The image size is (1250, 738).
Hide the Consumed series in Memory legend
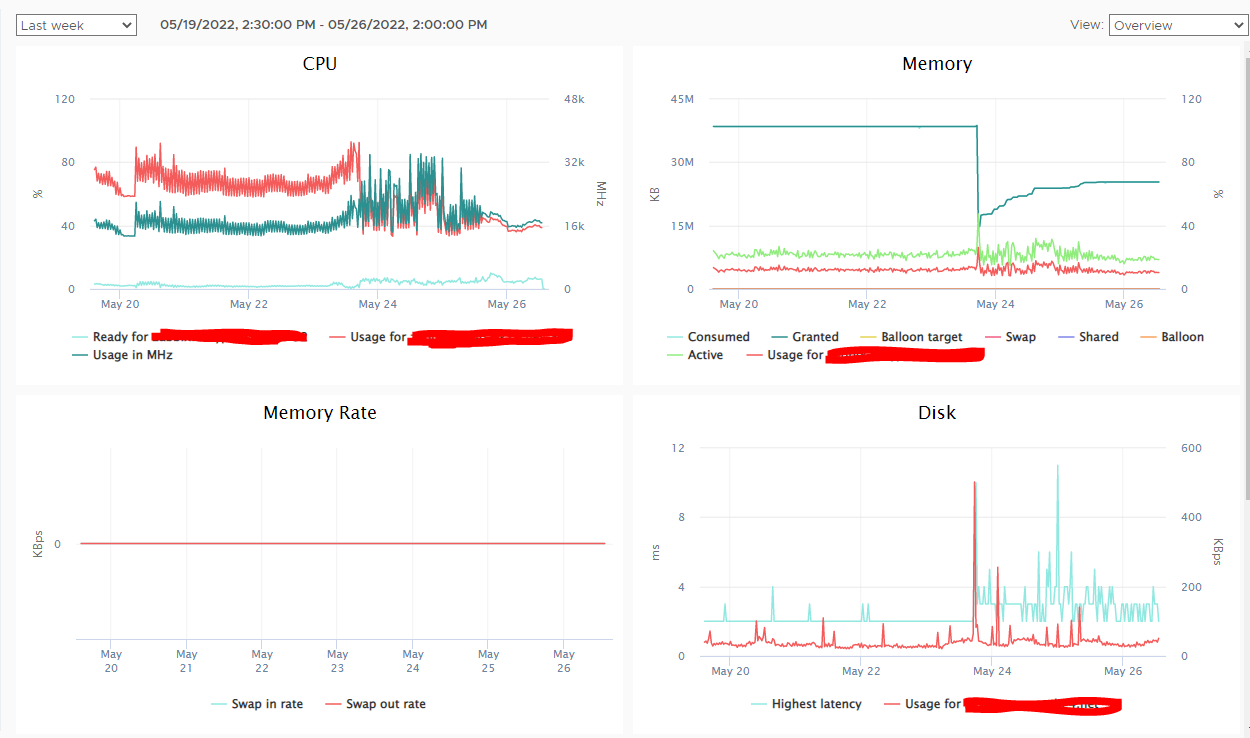click(708, 337)
